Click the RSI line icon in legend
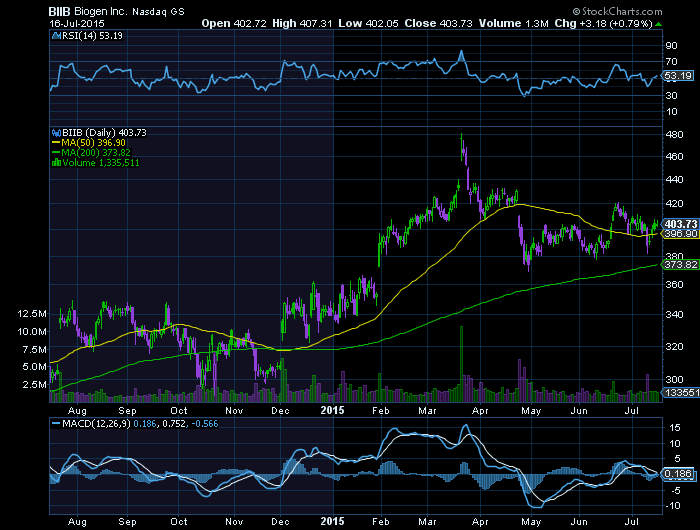The height and width of the screenshot is (530, 700). [x=56, y=36]
